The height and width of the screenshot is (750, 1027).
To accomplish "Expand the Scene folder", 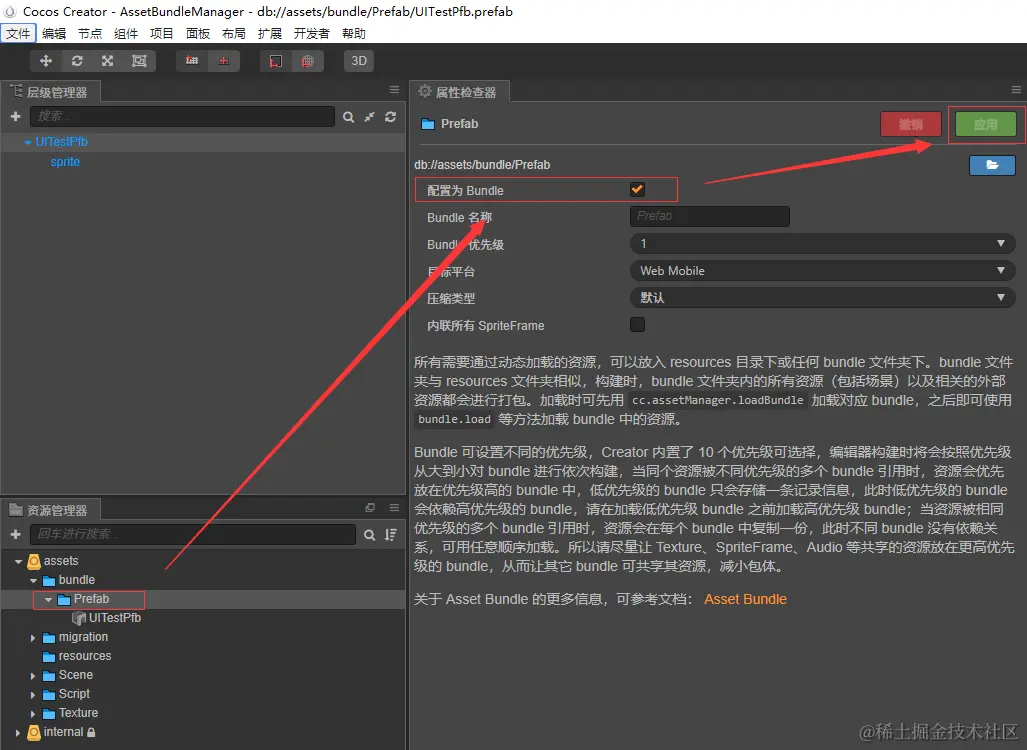I will pyautogui.click(x=33, y=675).
